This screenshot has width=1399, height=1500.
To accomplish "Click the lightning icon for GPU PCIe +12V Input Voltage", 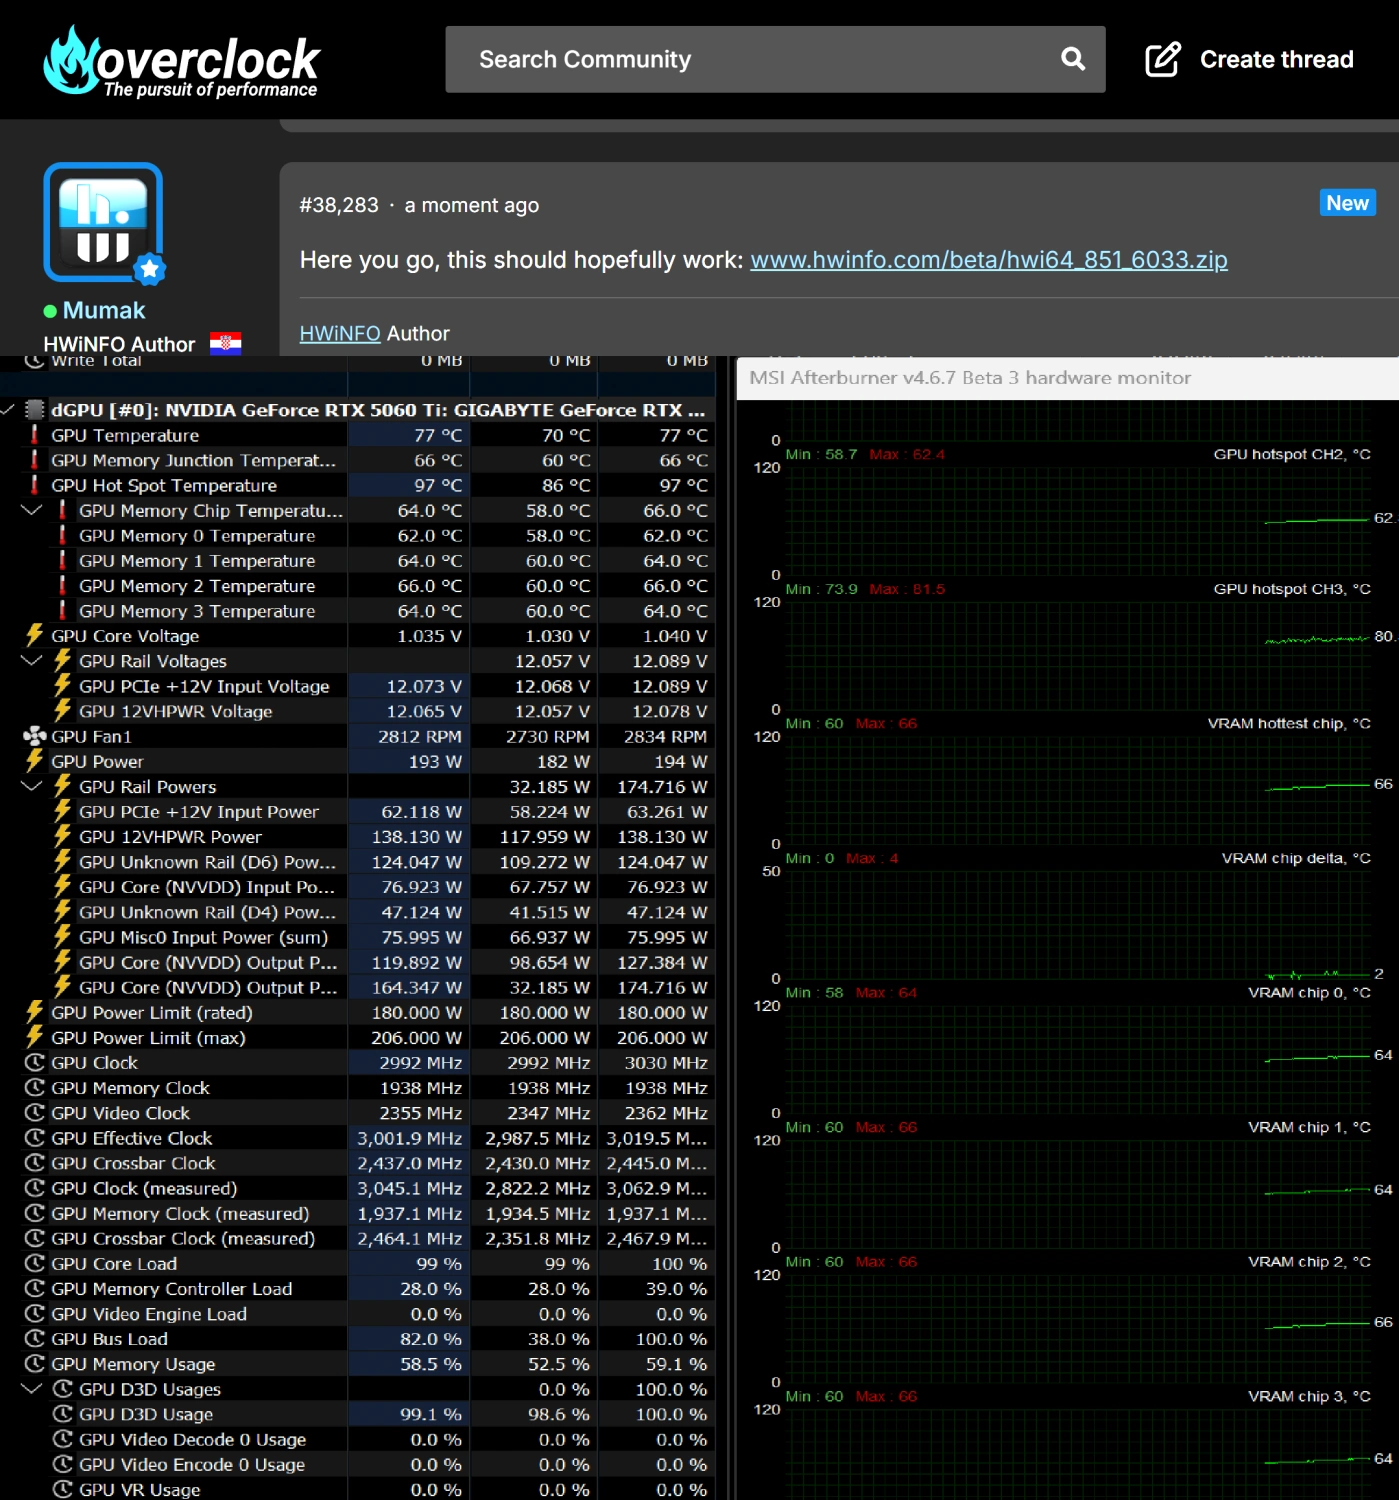I will [63, 686].
